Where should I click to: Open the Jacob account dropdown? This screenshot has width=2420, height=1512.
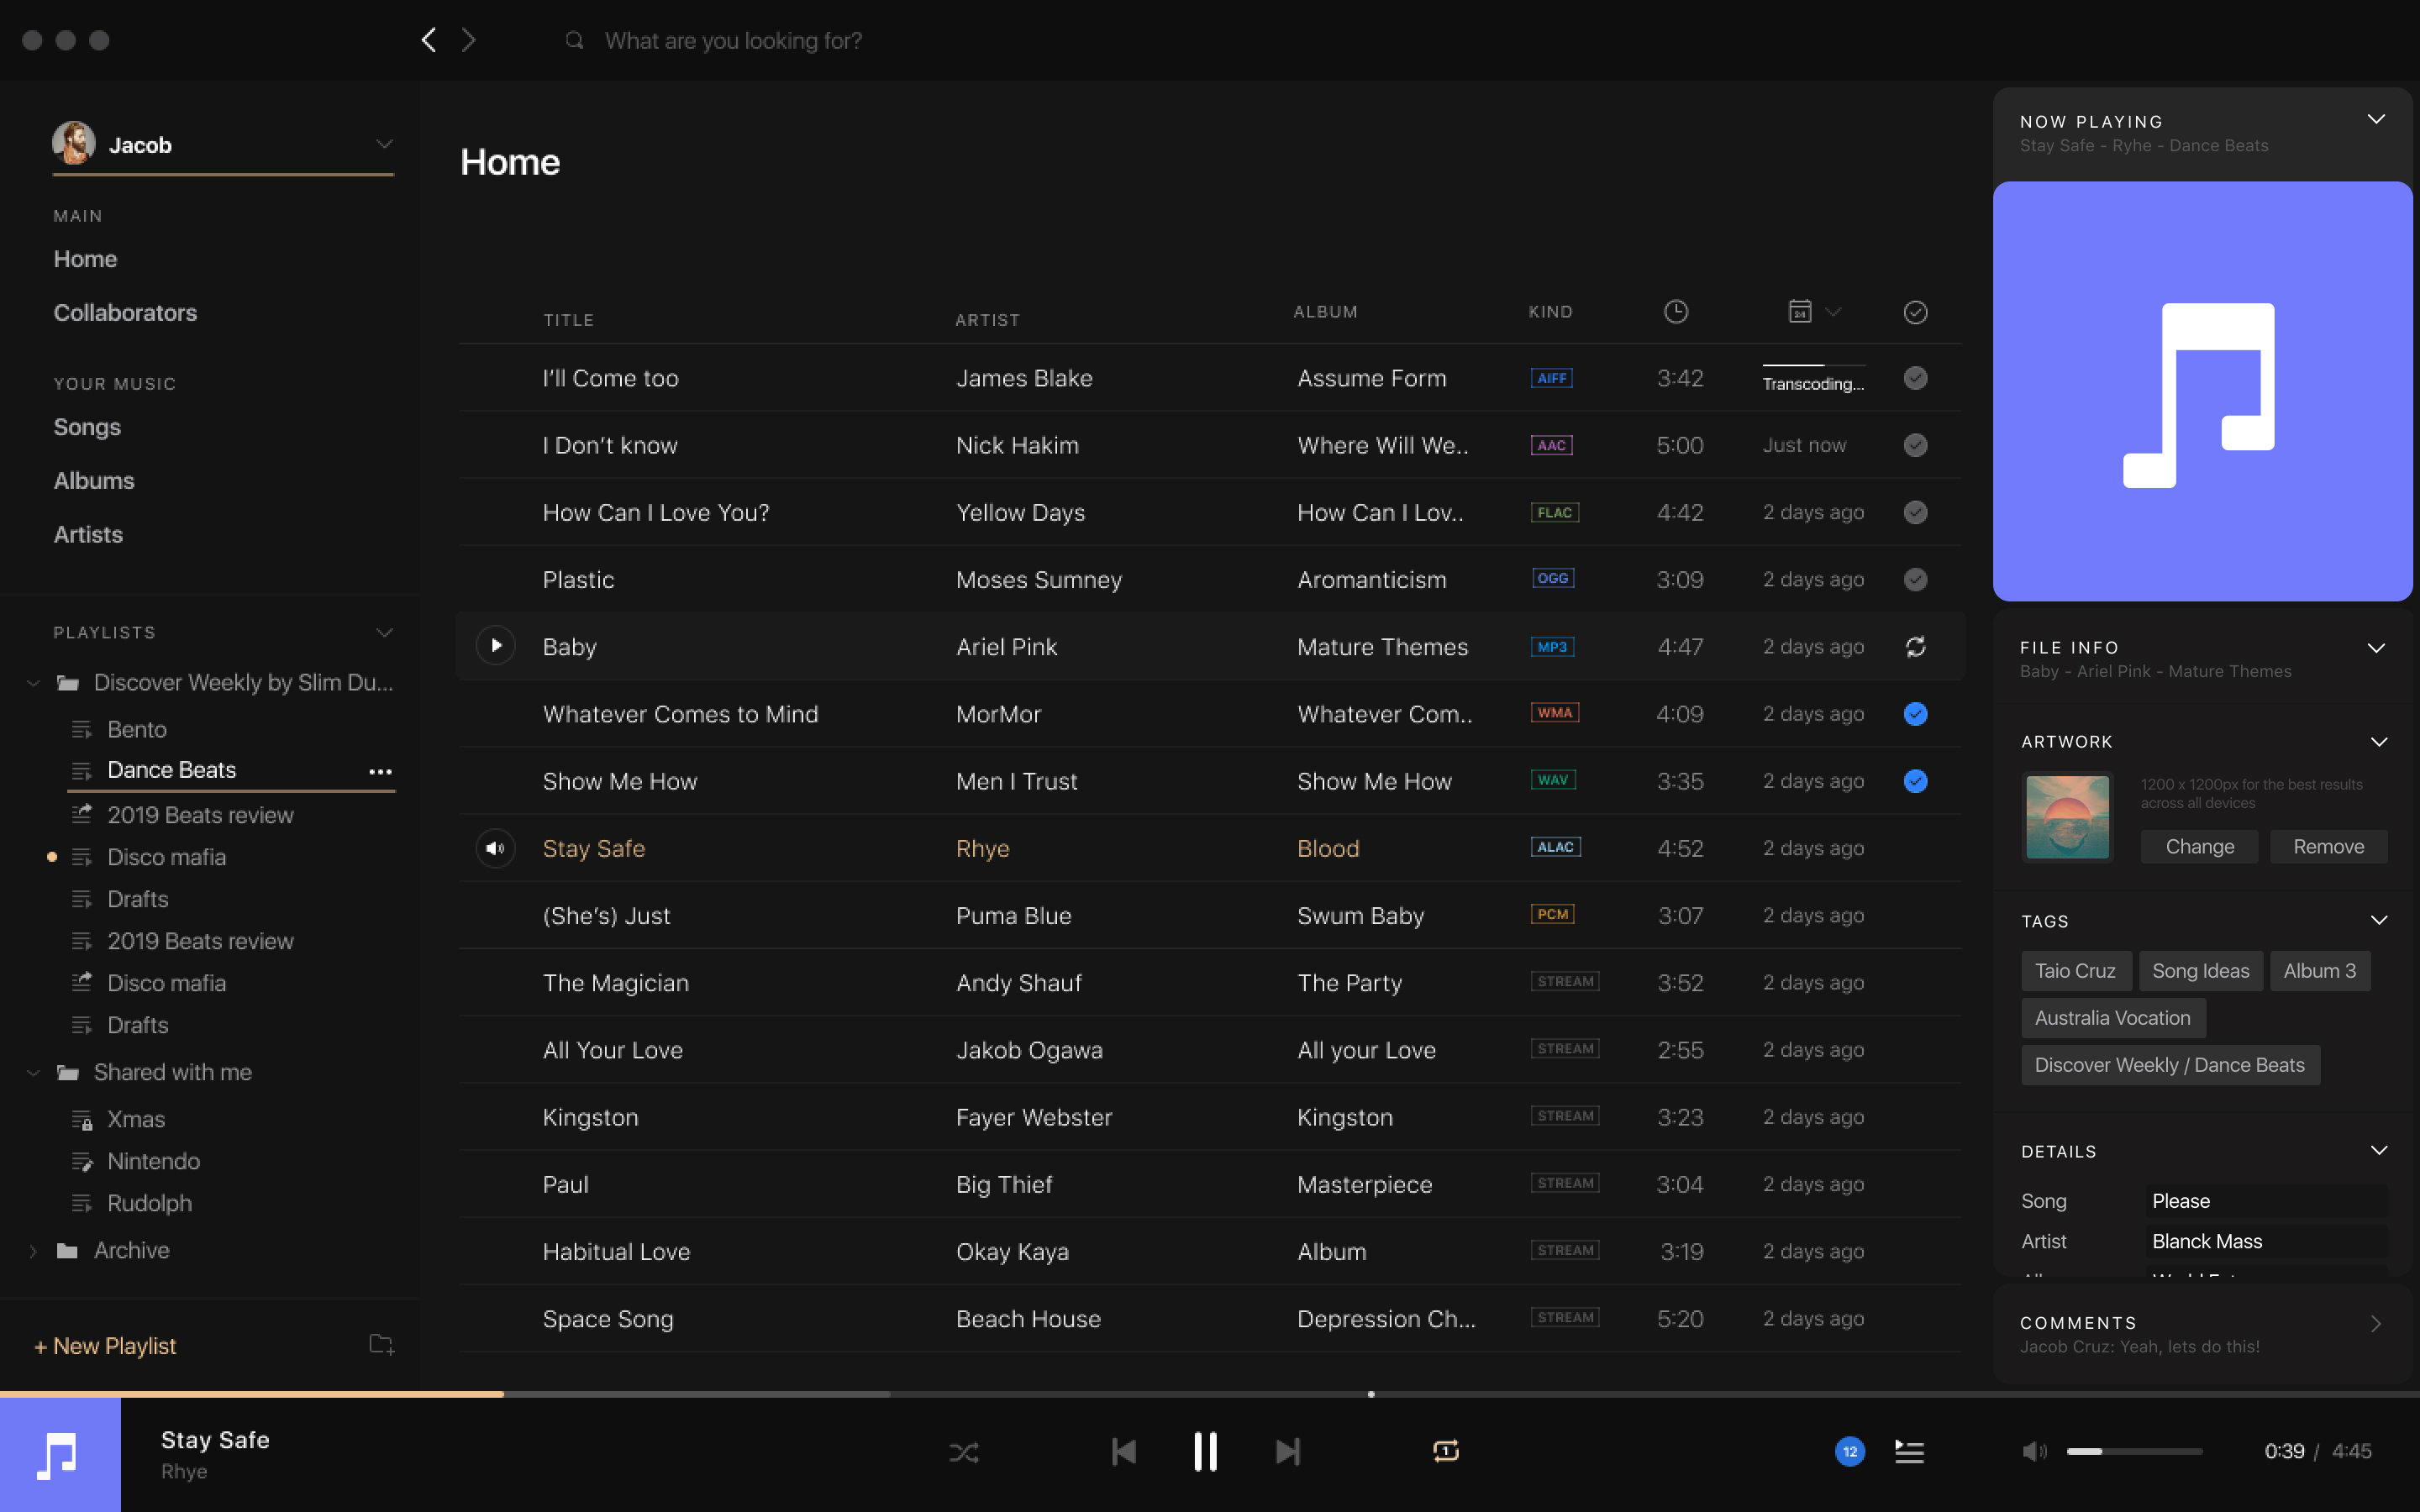[383, 144]
